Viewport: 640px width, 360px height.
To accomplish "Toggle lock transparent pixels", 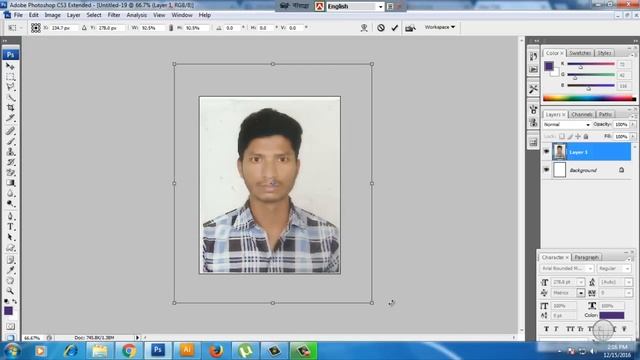I will pyautogui.click(x=562, y=136).
